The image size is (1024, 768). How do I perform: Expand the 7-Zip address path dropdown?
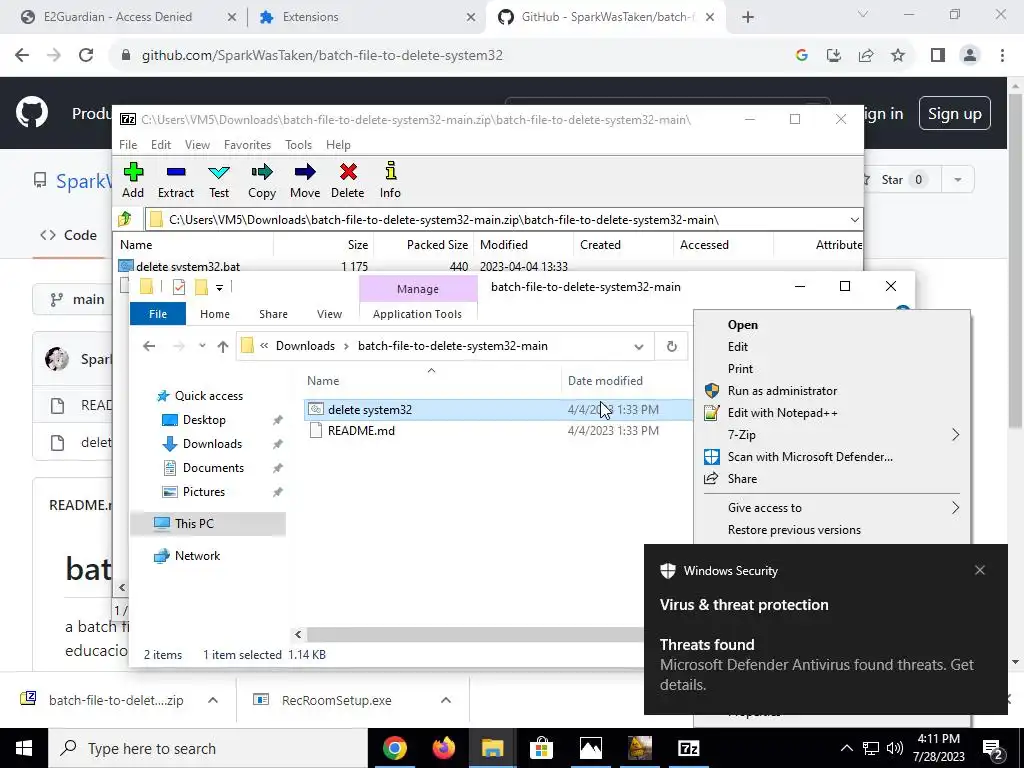tap(854, 219)
